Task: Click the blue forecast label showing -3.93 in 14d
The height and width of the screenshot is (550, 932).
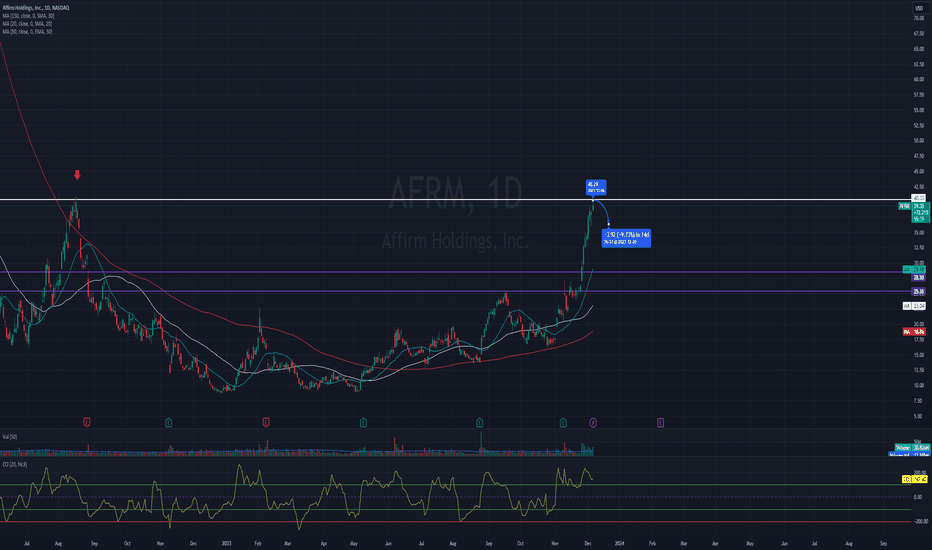Action: coord(626,238)
